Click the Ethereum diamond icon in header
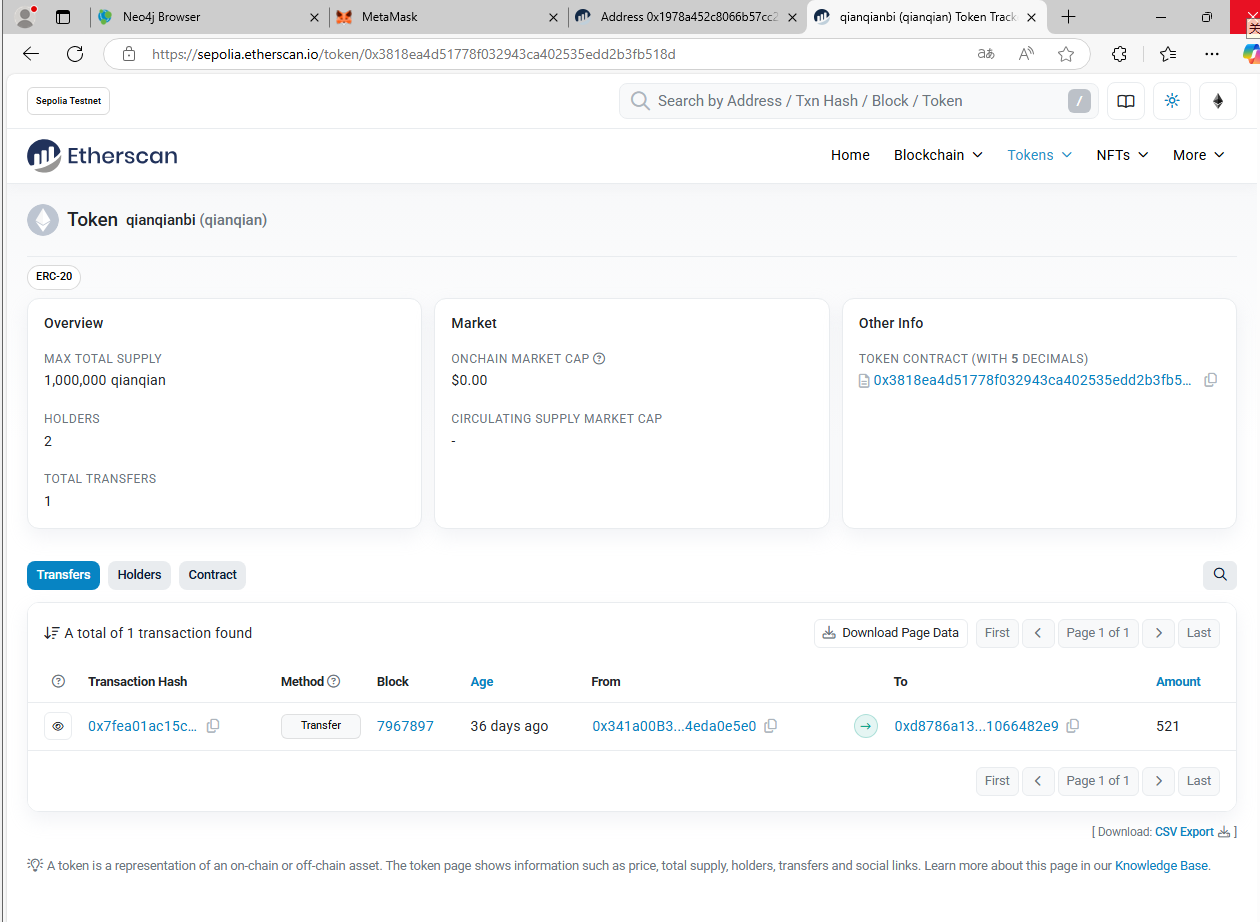The width and height of the screenshot is (1260, 922). click(1218, 101)
